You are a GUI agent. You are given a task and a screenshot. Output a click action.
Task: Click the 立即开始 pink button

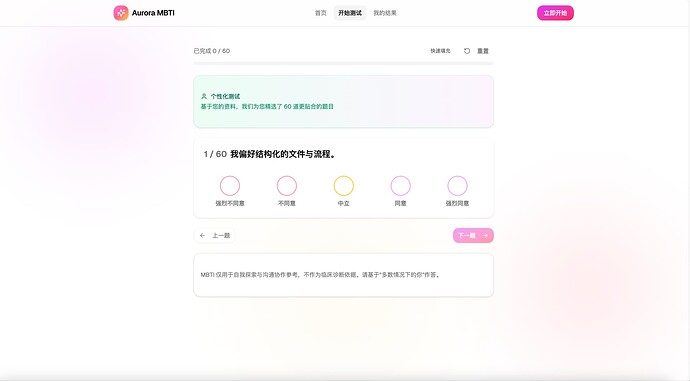555,13
